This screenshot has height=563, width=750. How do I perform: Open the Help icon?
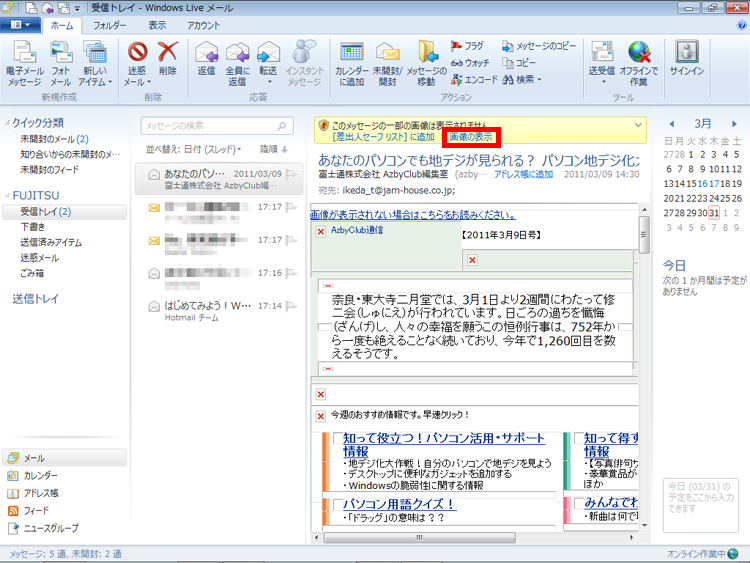click(742, 25)
